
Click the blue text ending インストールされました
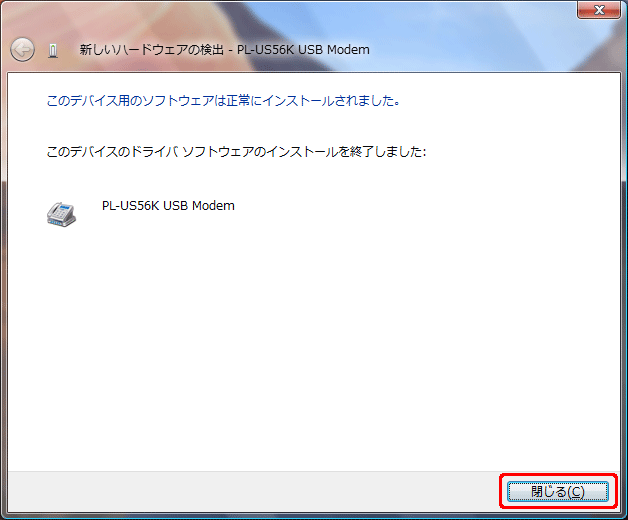(223, 101)
